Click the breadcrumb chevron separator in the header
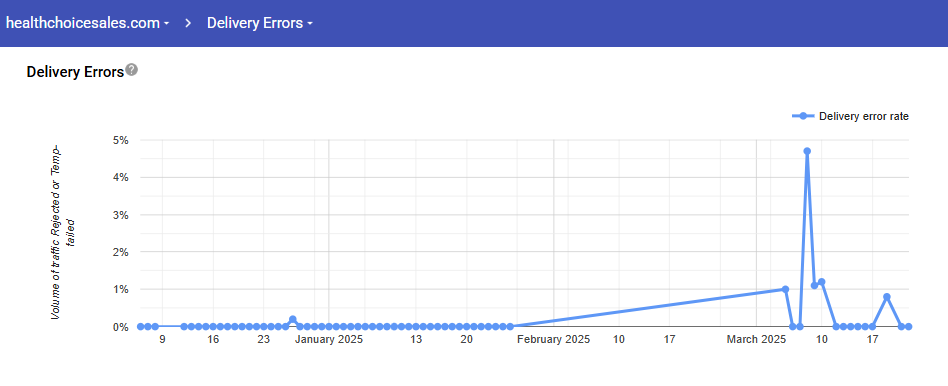Viewport: 948px width, 386px height. [x=189, y=23]
